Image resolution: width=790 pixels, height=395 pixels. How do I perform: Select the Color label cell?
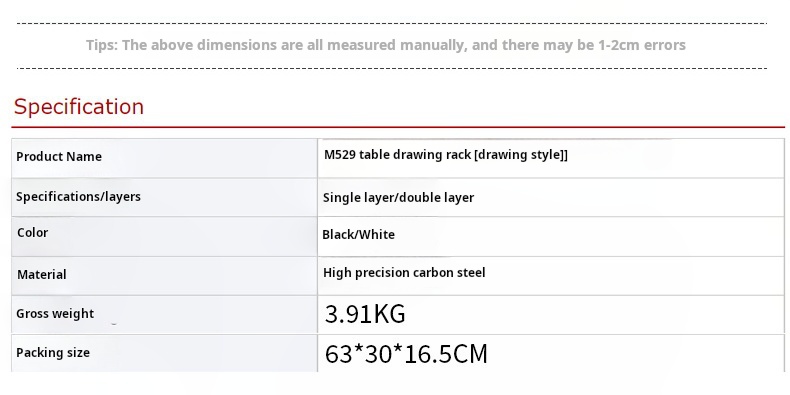[x=164, y=236]
